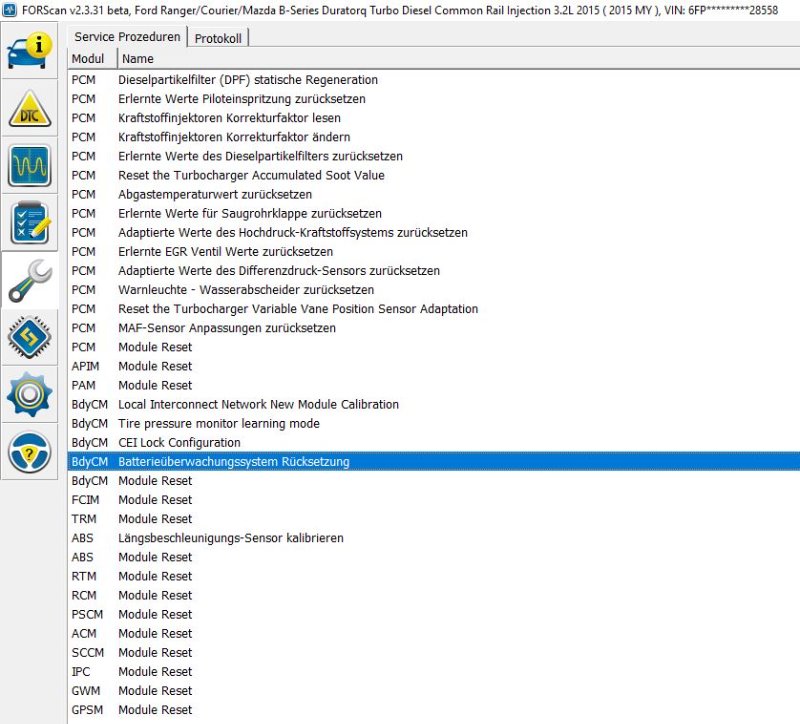Select 'Erlernte EGR Ventil Werte zurücksetzen'
Screen dimensions: 800x724
coord(434,252)
